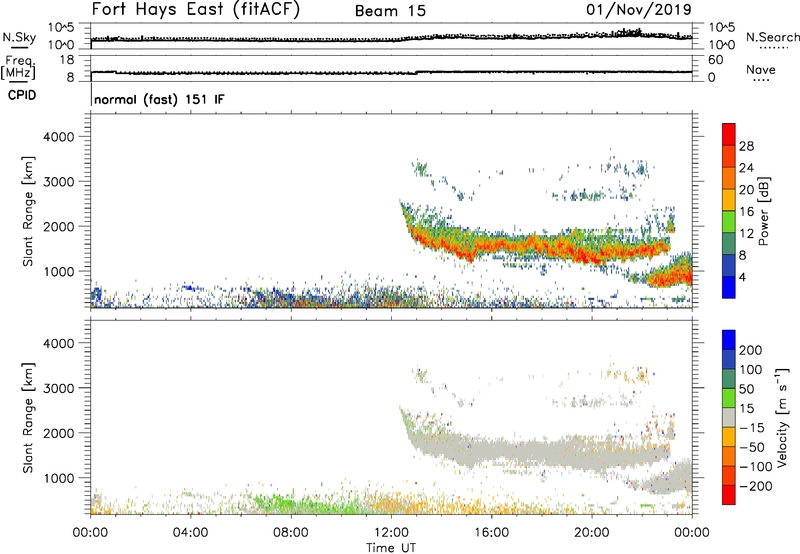Click the "4000" tick on the power panel axis
The image size is (800, 554).
coord(59,137)
